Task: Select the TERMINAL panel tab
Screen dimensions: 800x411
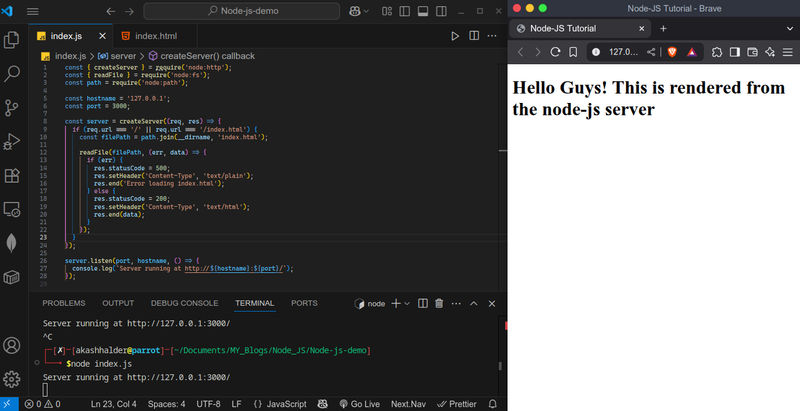Action: tap(255, 303)
